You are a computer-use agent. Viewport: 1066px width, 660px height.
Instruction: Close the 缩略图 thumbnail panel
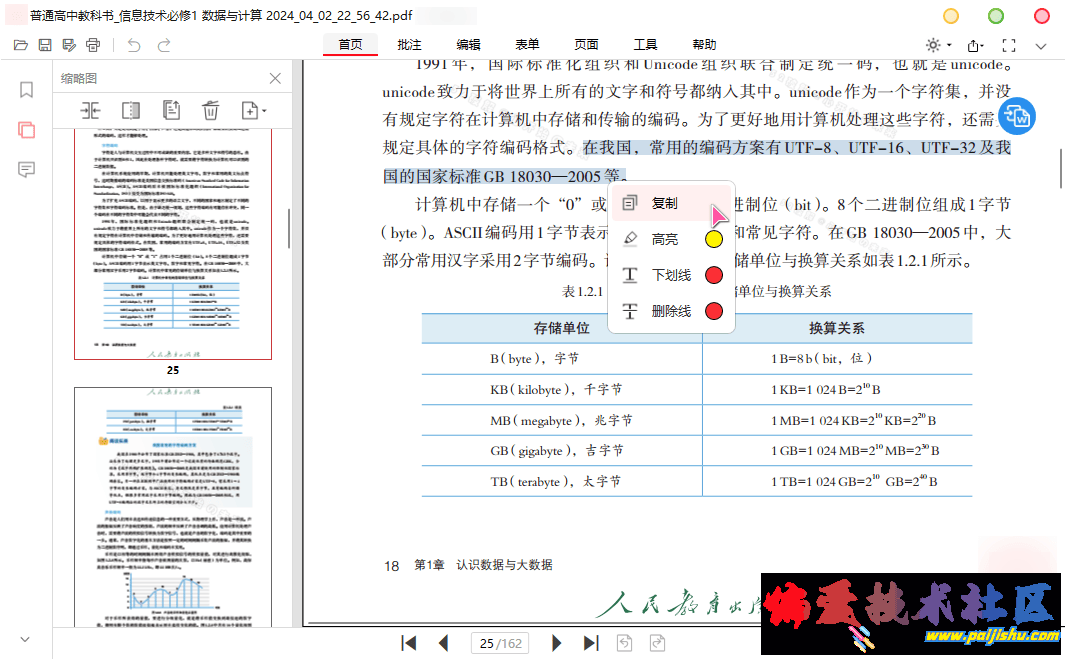[276, 78]
